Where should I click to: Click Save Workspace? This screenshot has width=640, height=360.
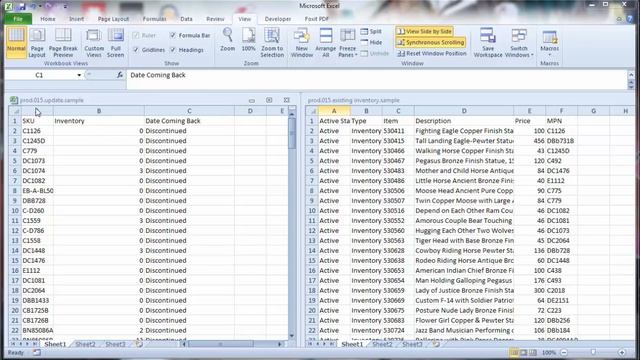[488, 42]
